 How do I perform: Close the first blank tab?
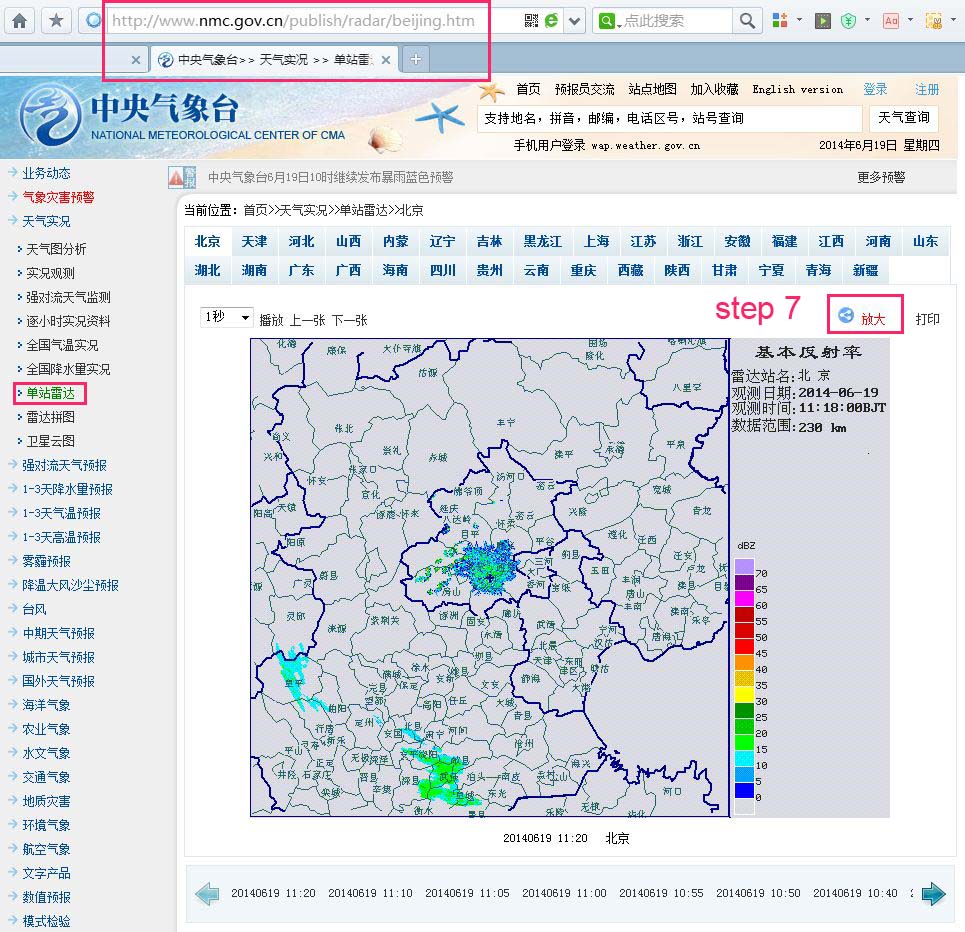(x=136, y=60)
